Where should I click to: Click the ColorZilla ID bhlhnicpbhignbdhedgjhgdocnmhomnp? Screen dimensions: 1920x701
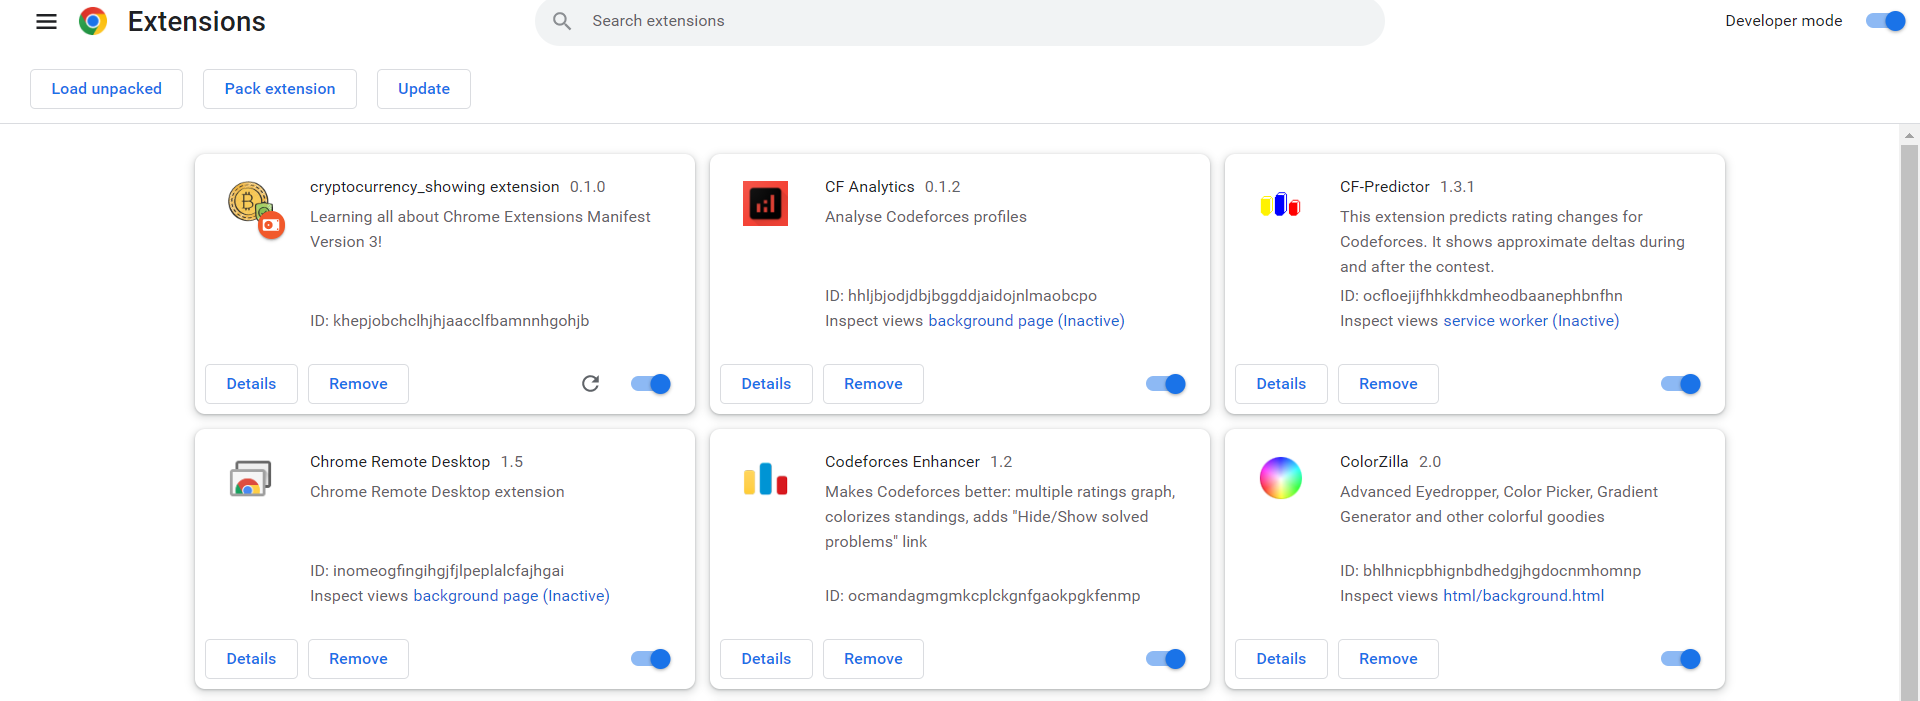tap(1490, 571)
